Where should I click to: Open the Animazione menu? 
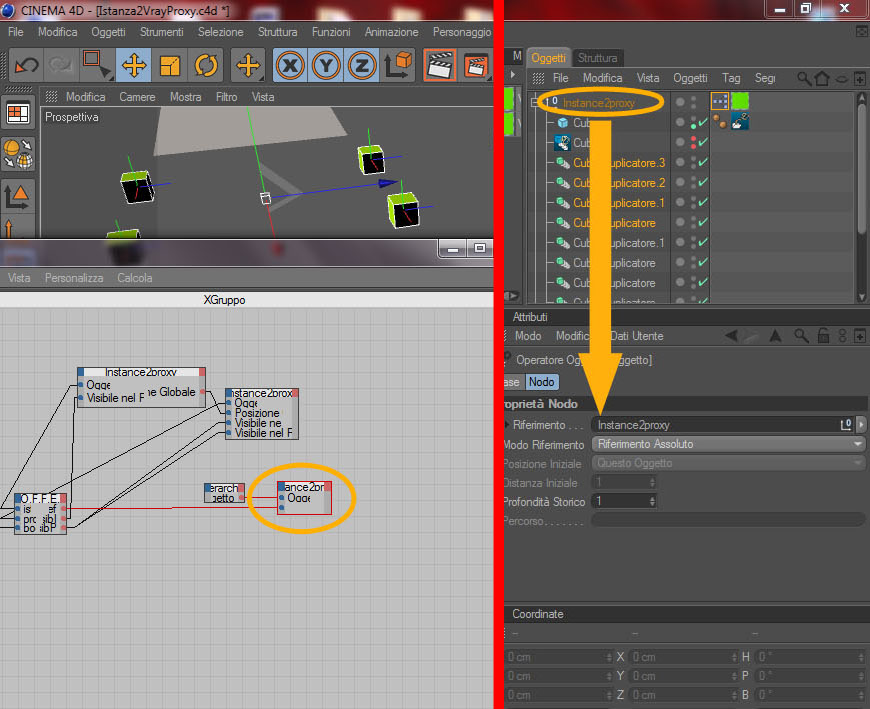pyautogui.click(x=391, y=32)
